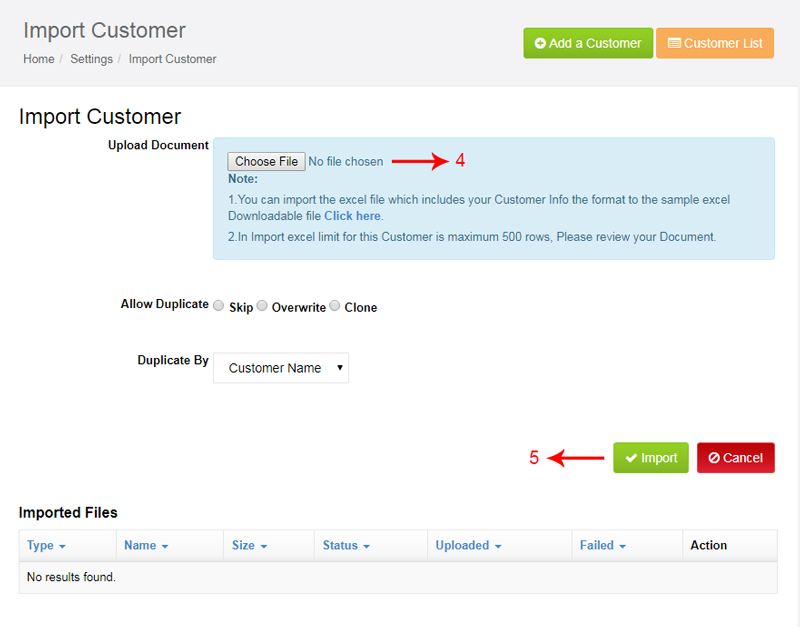Click the checkmark icon on Import button

(631, 458)
